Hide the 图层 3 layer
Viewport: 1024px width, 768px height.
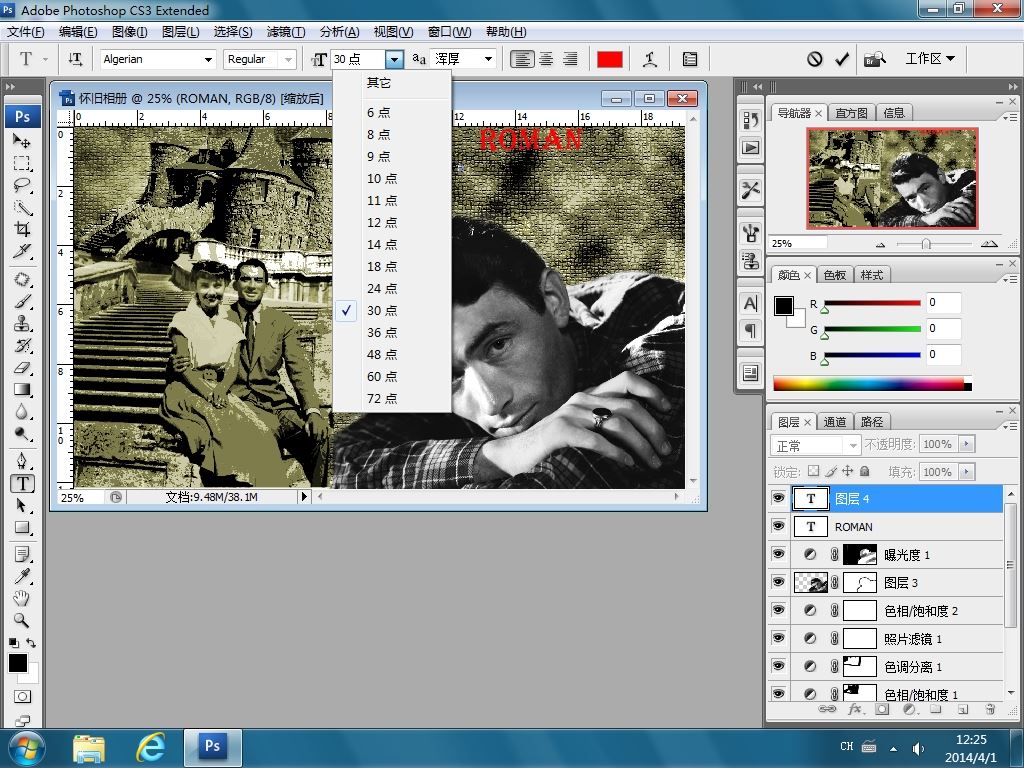click(778, 583)
